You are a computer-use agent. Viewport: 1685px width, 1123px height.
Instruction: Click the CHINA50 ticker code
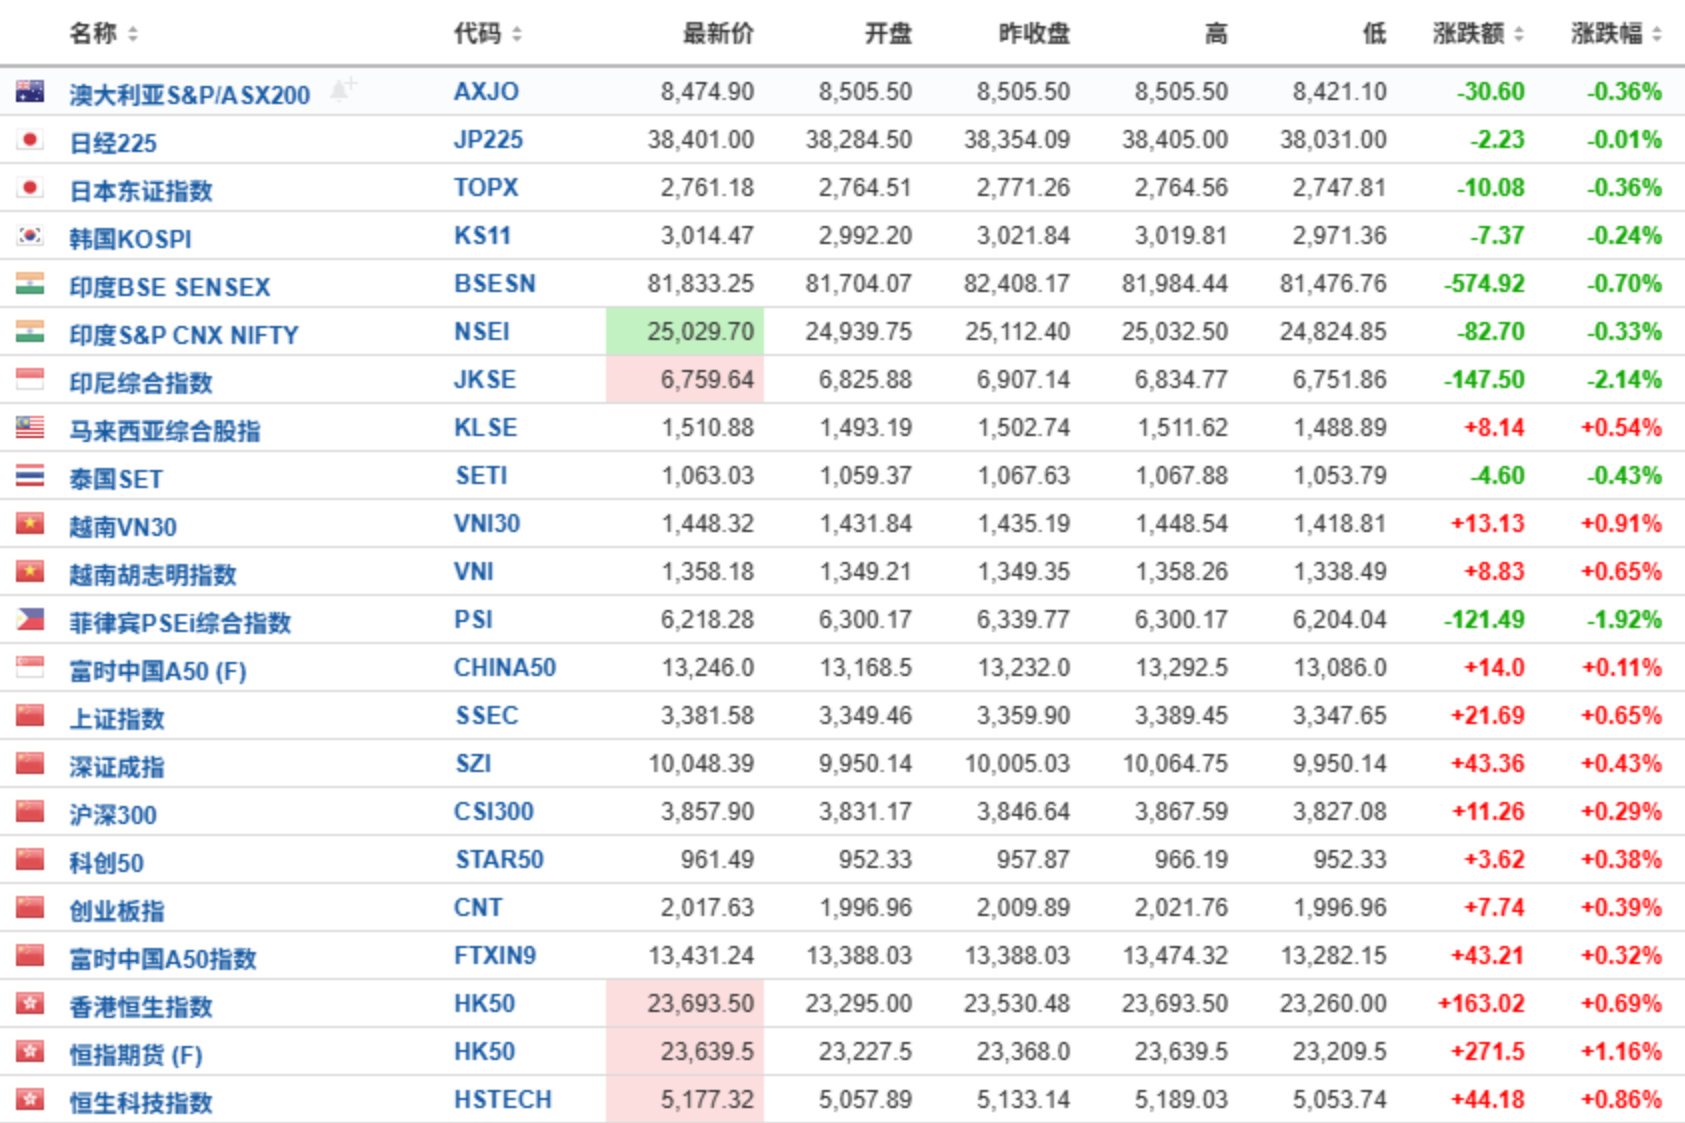pyautogui.click(x=505, y=668)
